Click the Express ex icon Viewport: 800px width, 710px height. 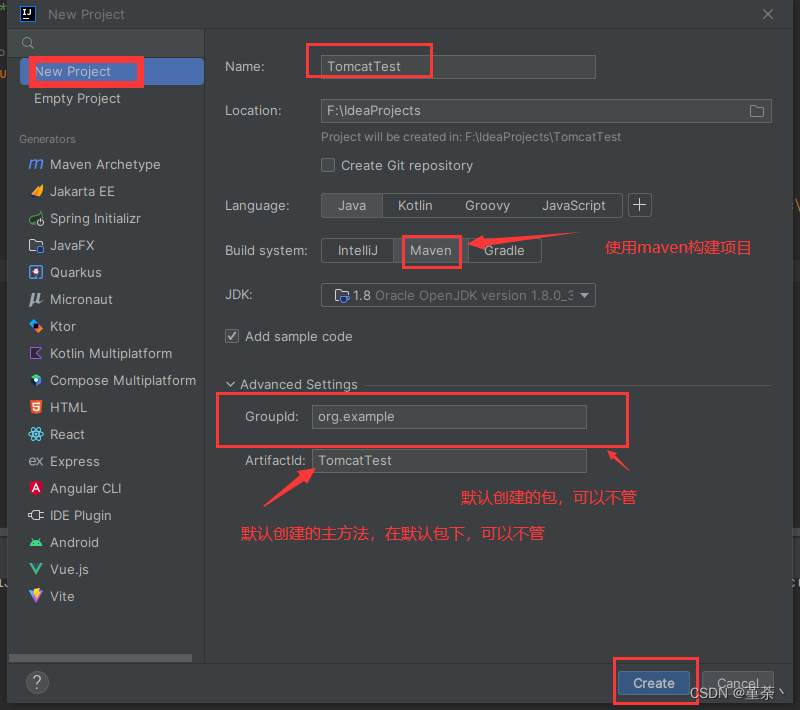click(x=36, y=461)
